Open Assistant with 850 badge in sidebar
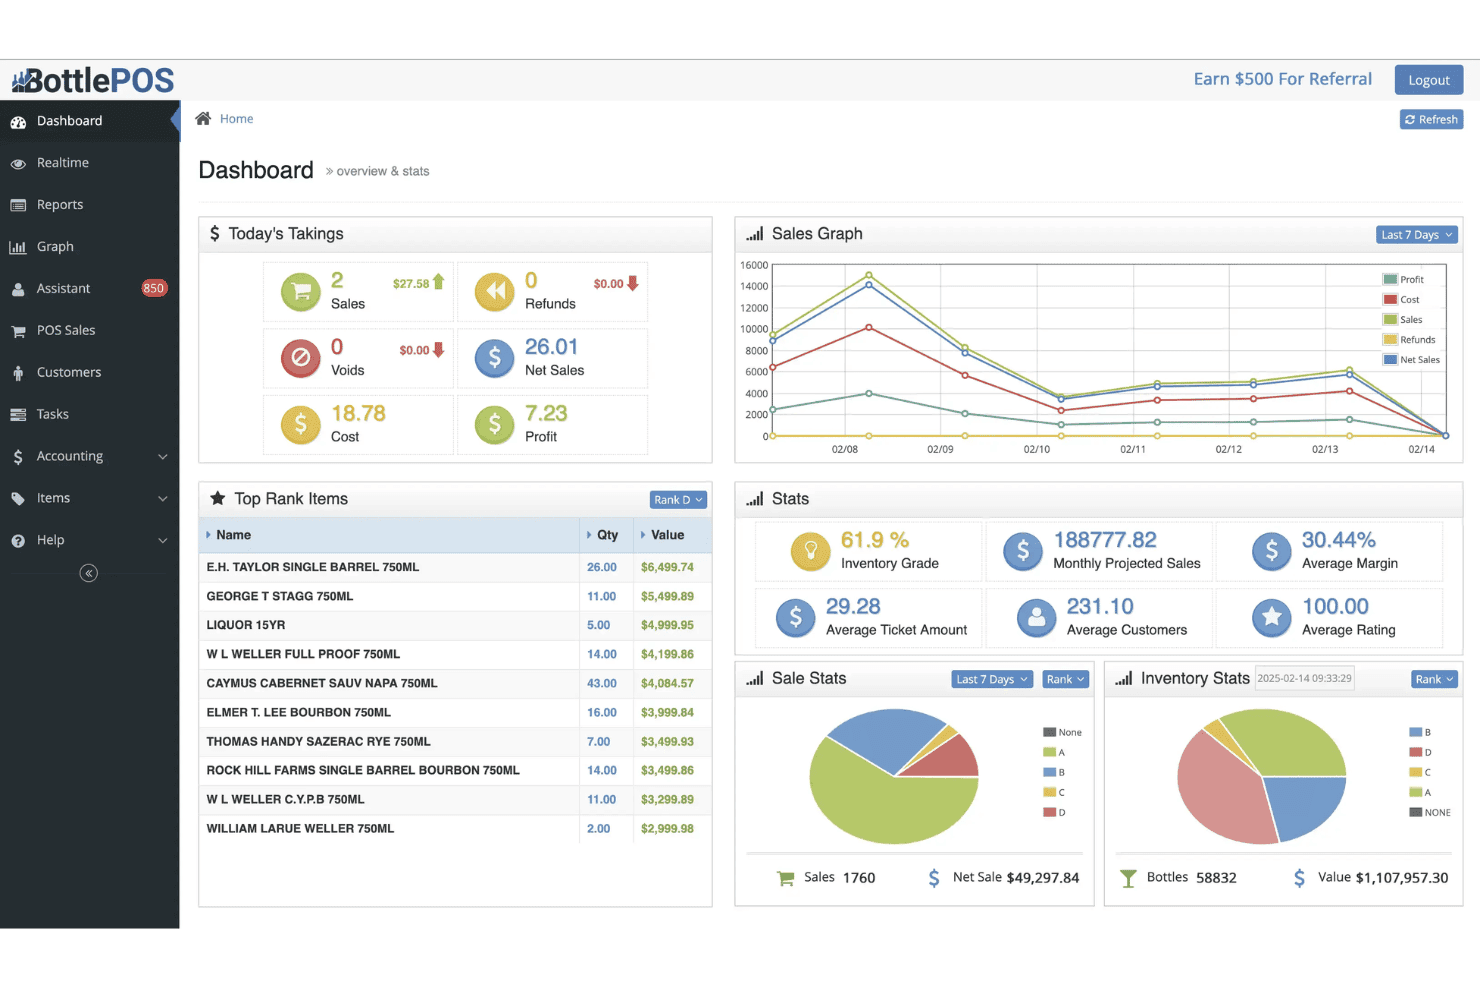Screen dimensions: 1480x987 coord(90,289)
